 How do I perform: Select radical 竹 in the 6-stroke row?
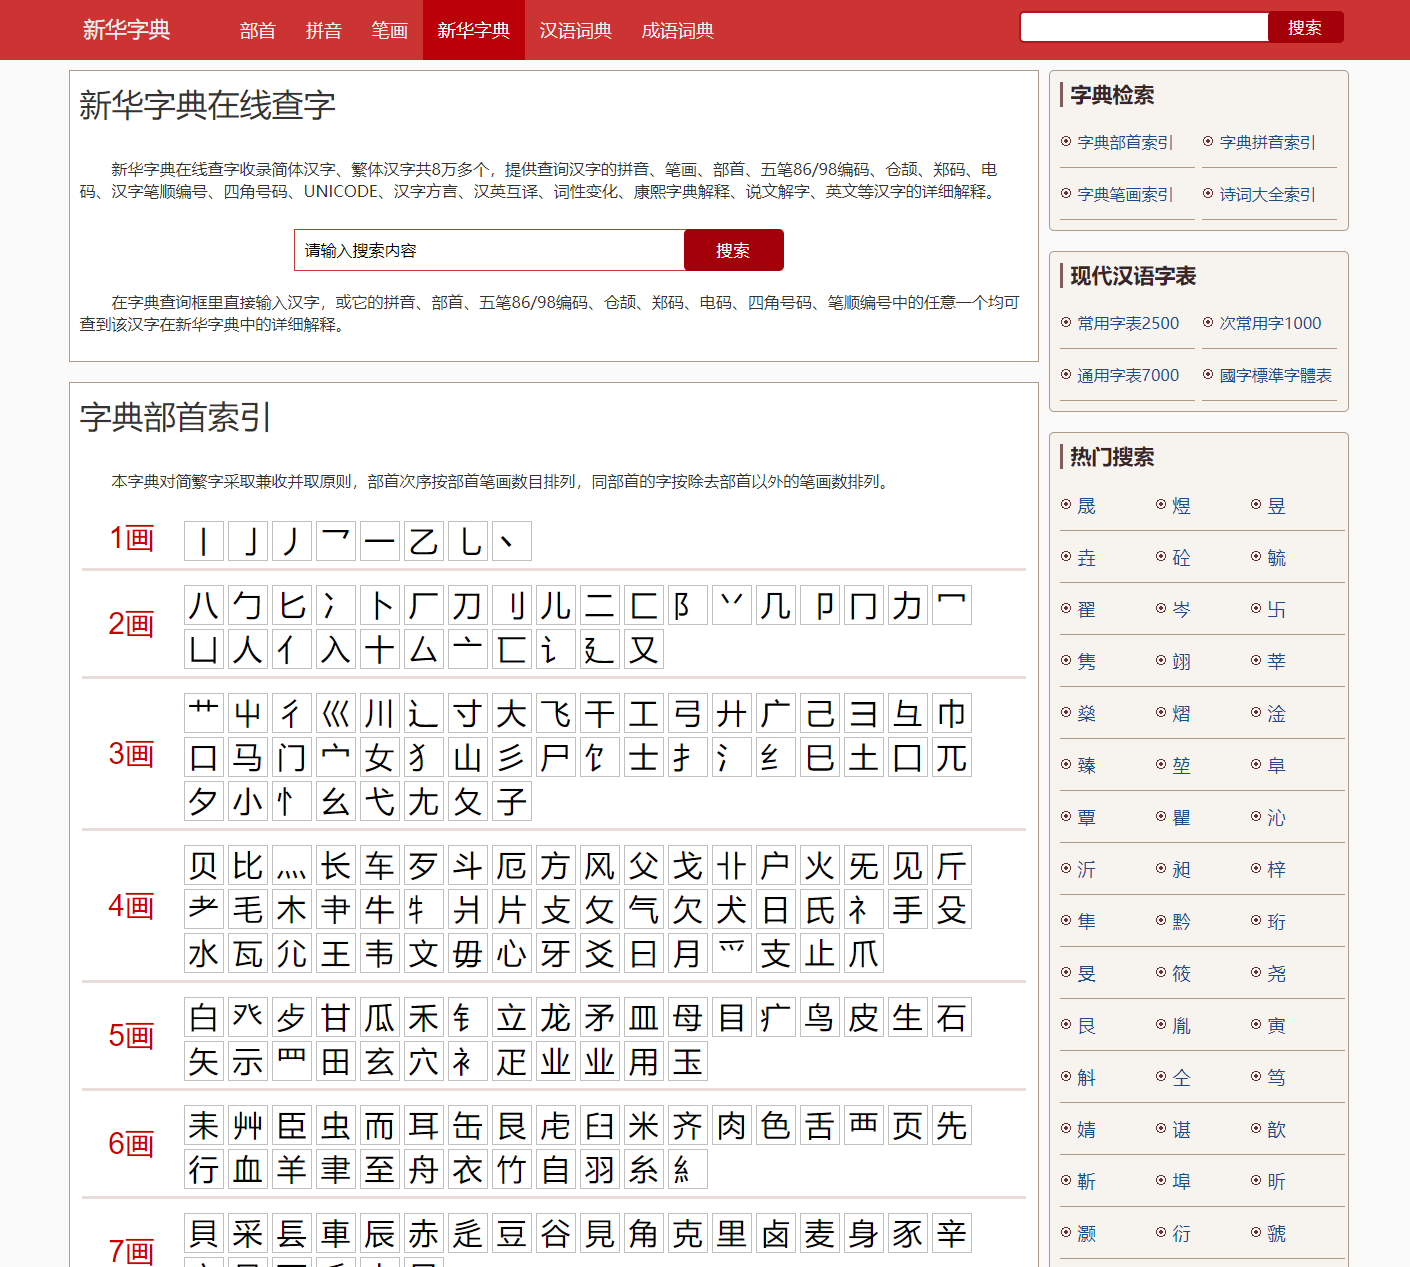tap(511, 1168)
